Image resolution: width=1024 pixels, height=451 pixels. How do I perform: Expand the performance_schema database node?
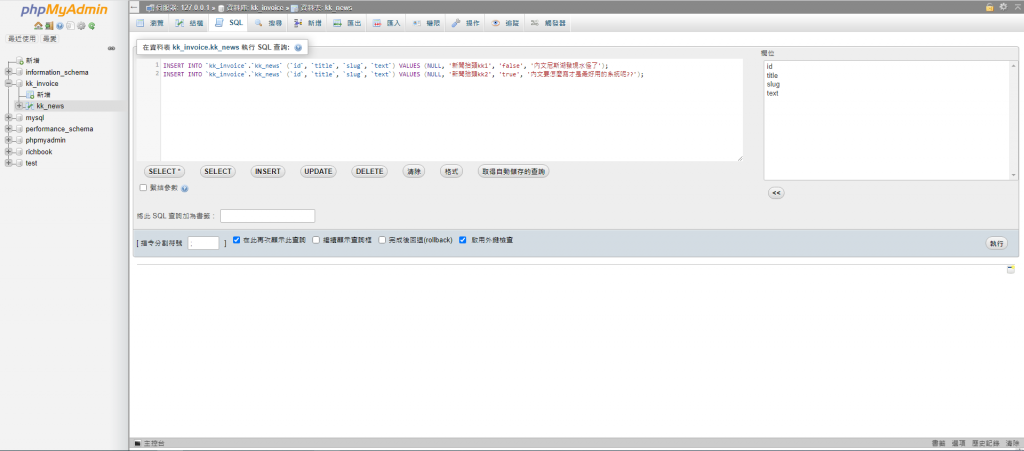tap(8, 129)
